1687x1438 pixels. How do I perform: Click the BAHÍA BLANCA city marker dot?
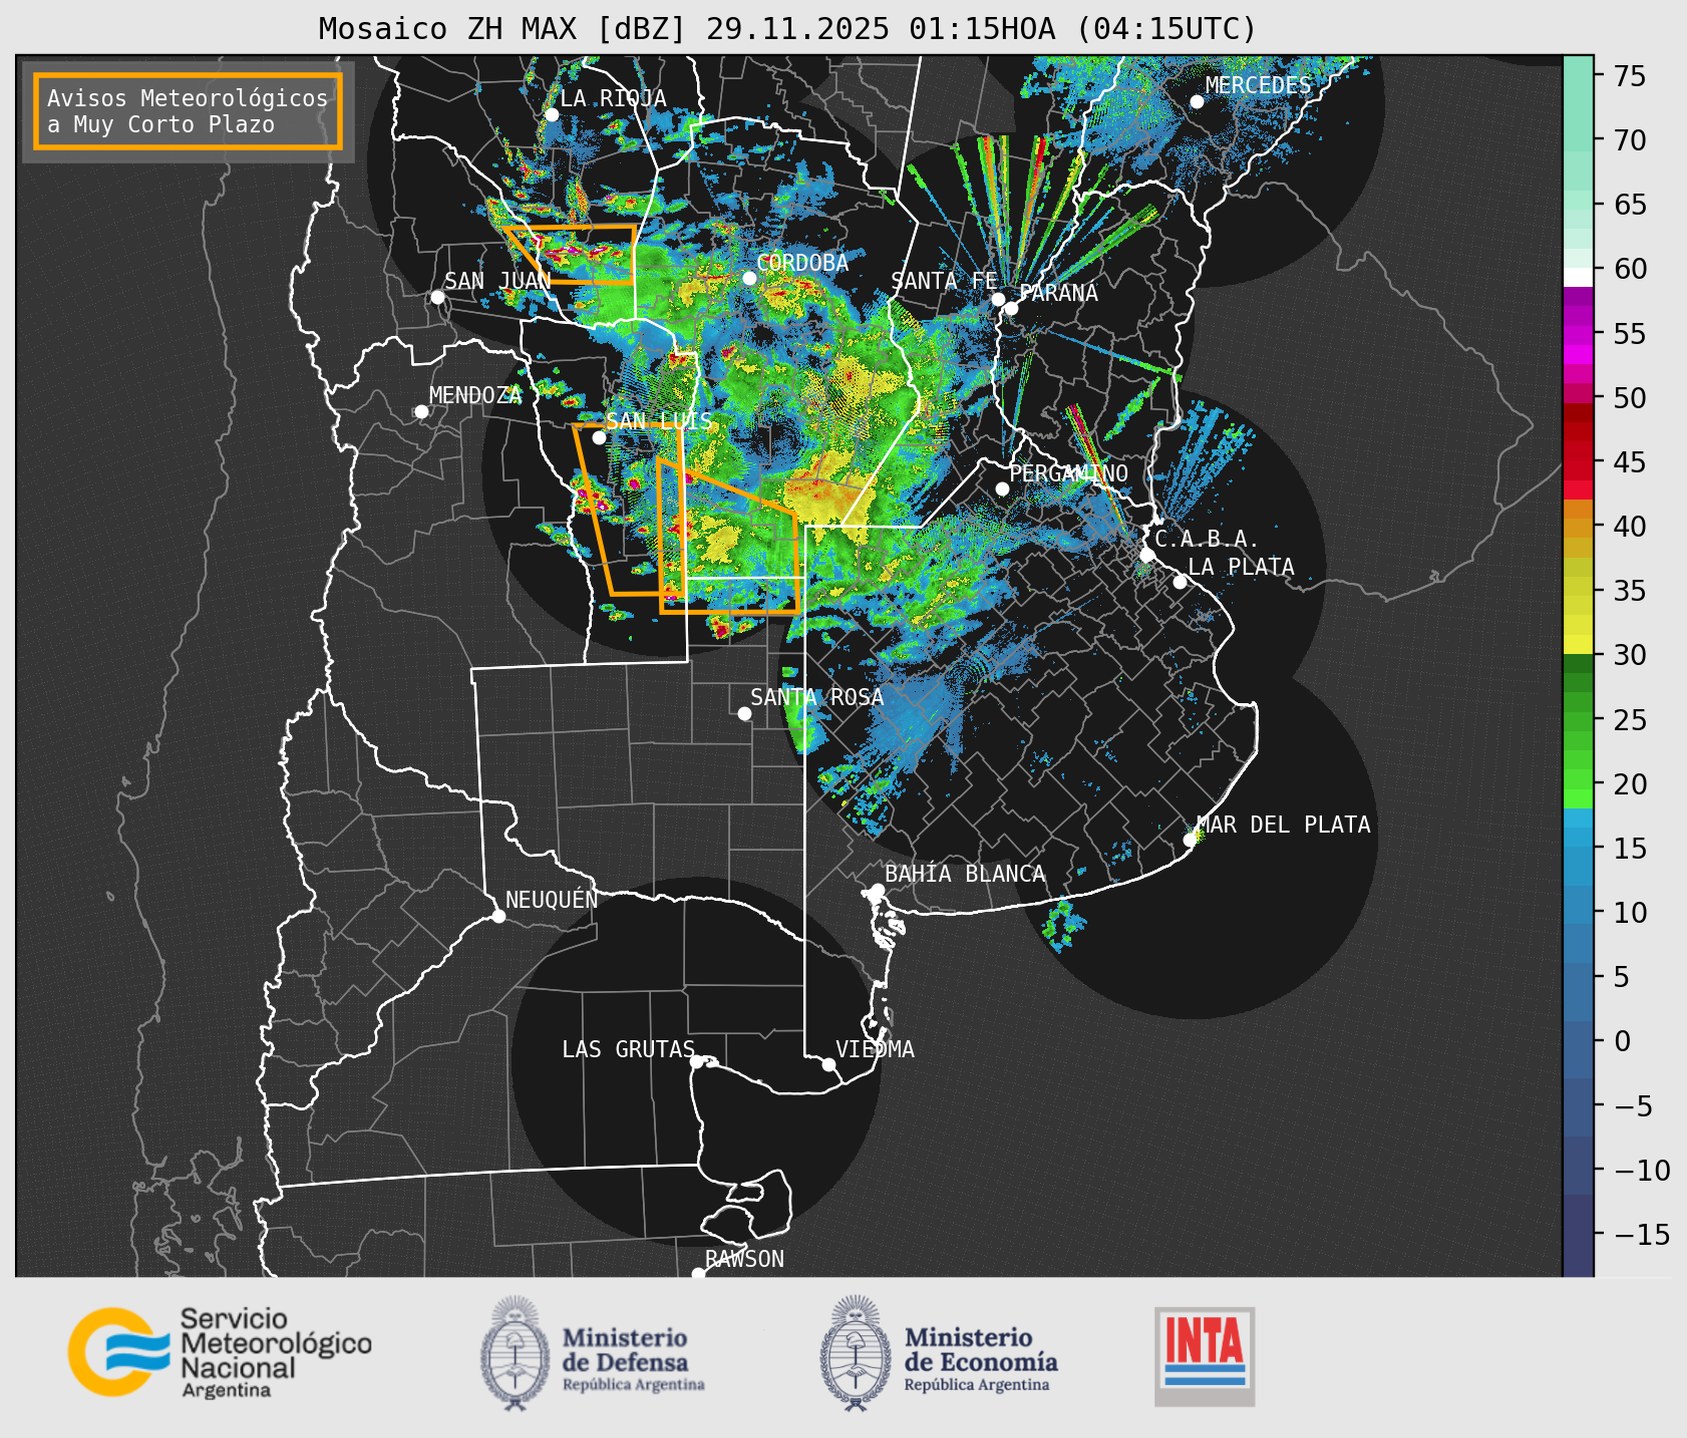tap(877, 890)
